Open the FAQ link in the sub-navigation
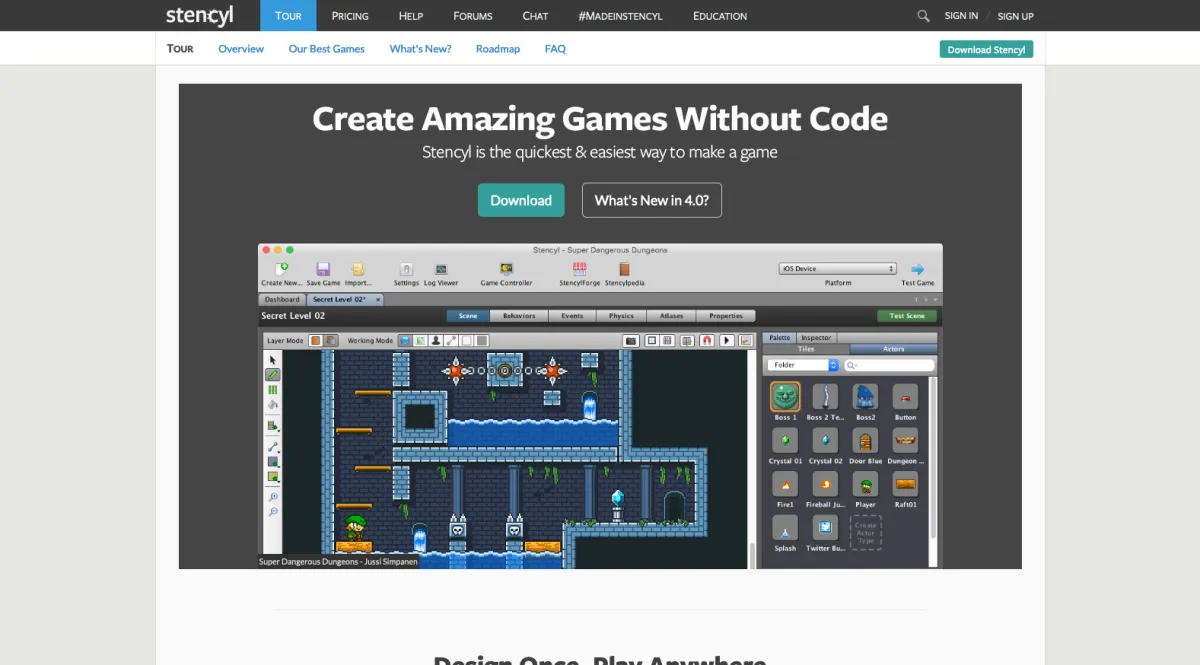The image size is (1200, 665). click(555, 49)
